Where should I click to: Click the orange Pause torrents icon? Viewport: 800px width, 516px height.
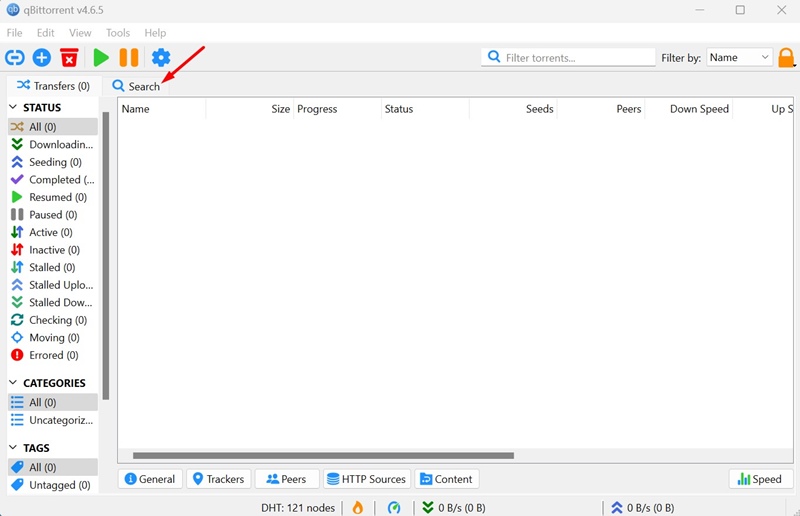tap(129, 58)
